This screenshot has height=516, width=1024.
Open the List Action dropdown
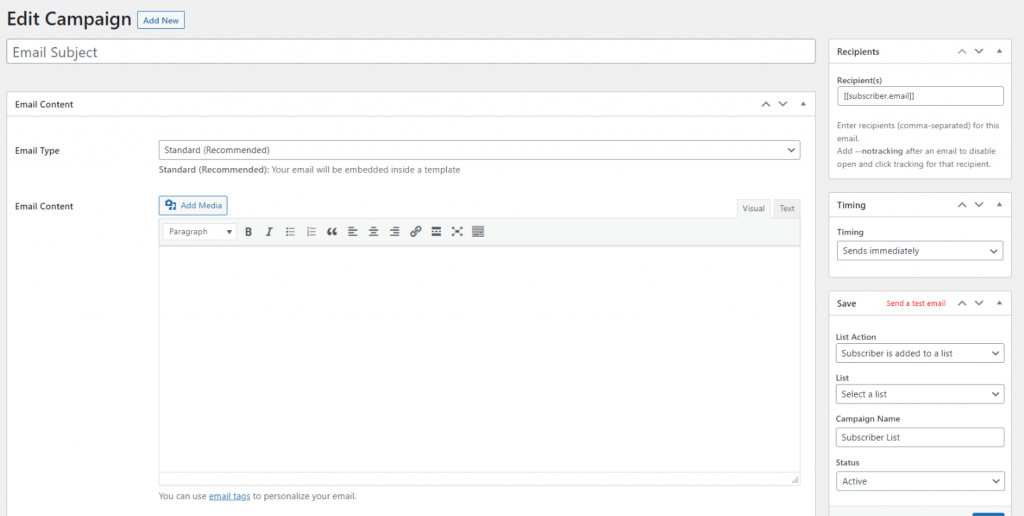(920, 353)
